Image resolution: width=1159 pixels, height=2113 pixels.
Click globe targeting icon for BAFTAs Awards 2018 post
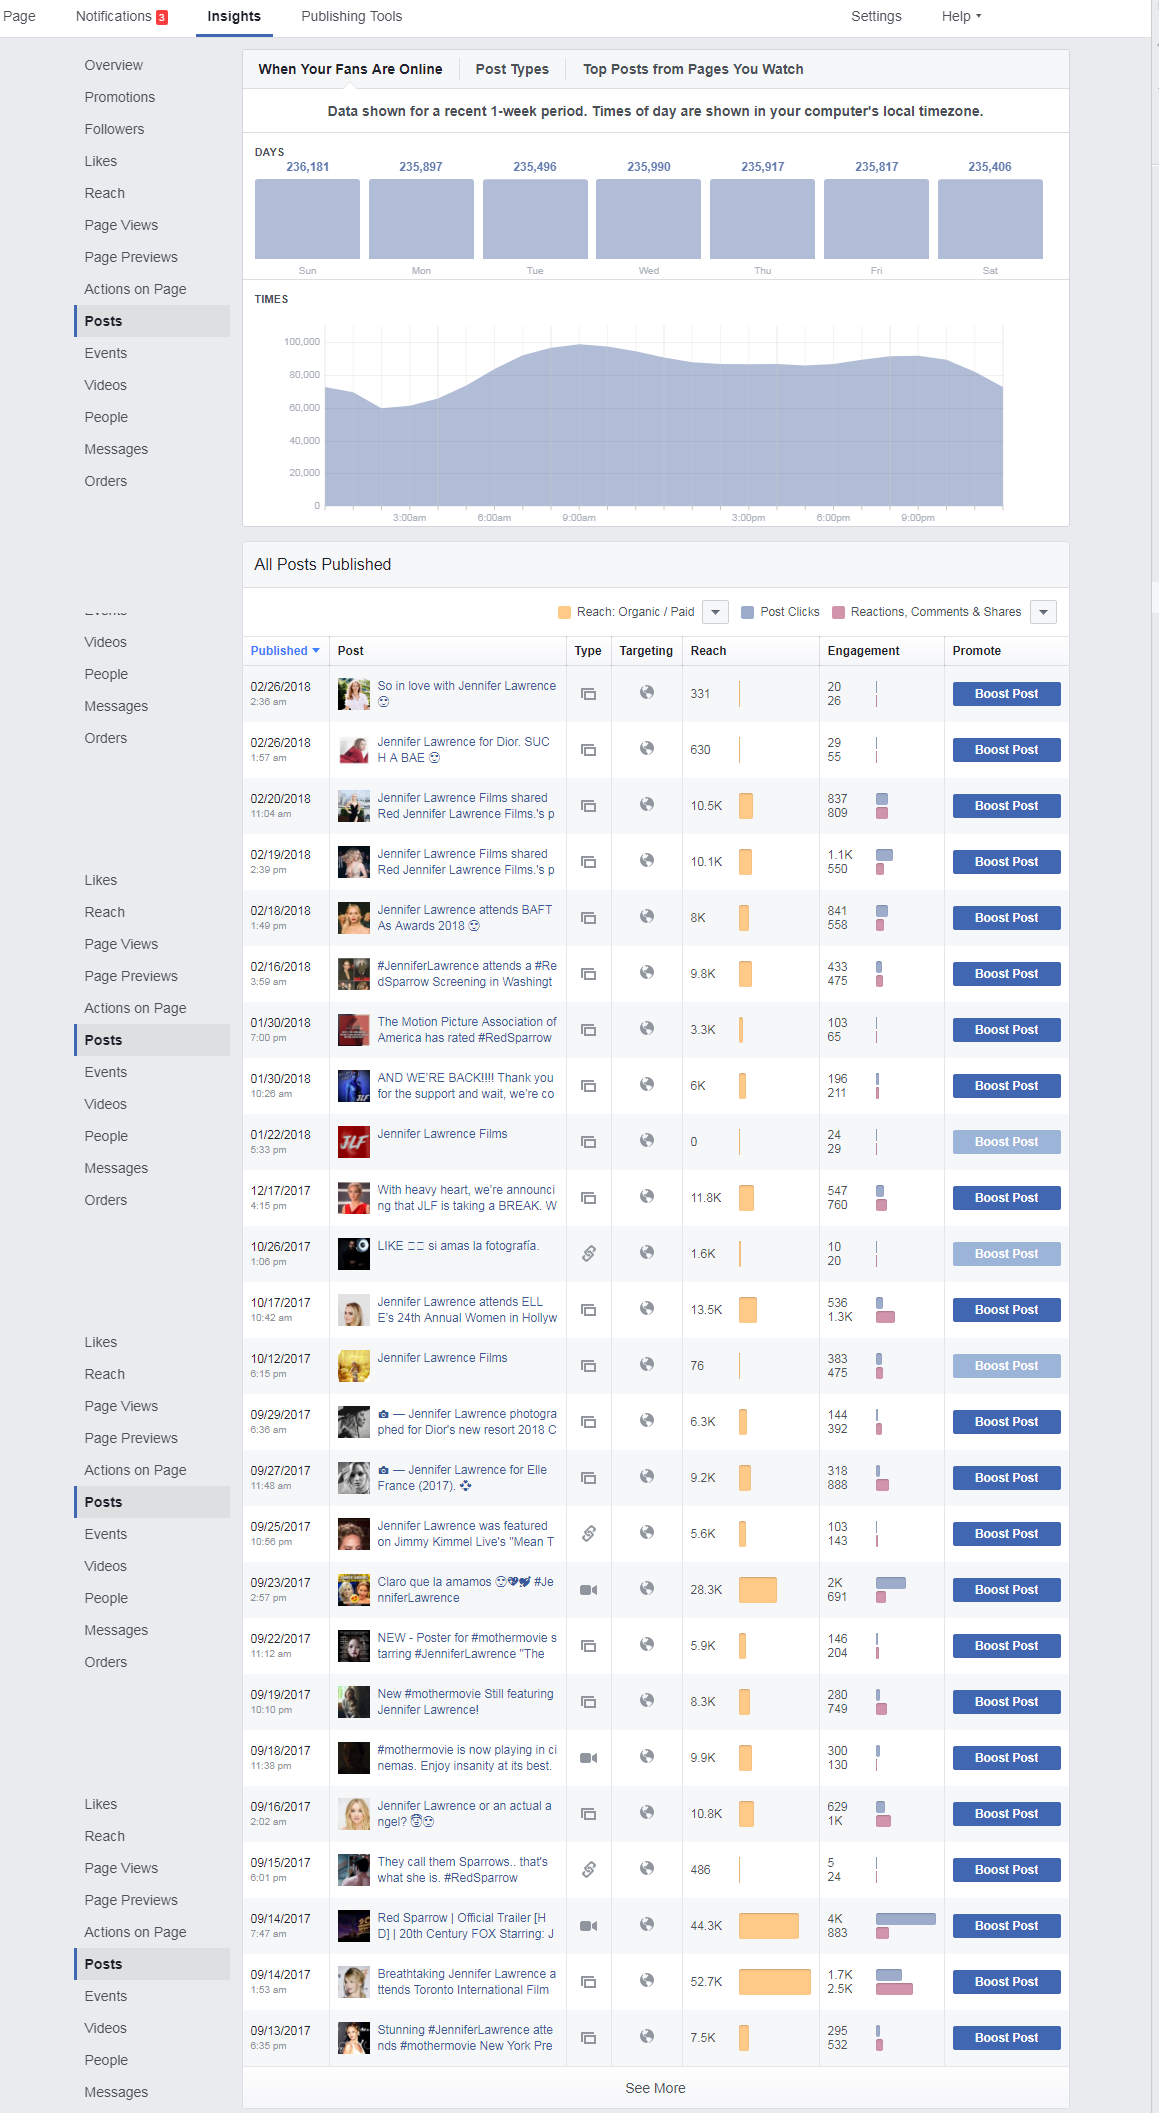tap(647, 916)
